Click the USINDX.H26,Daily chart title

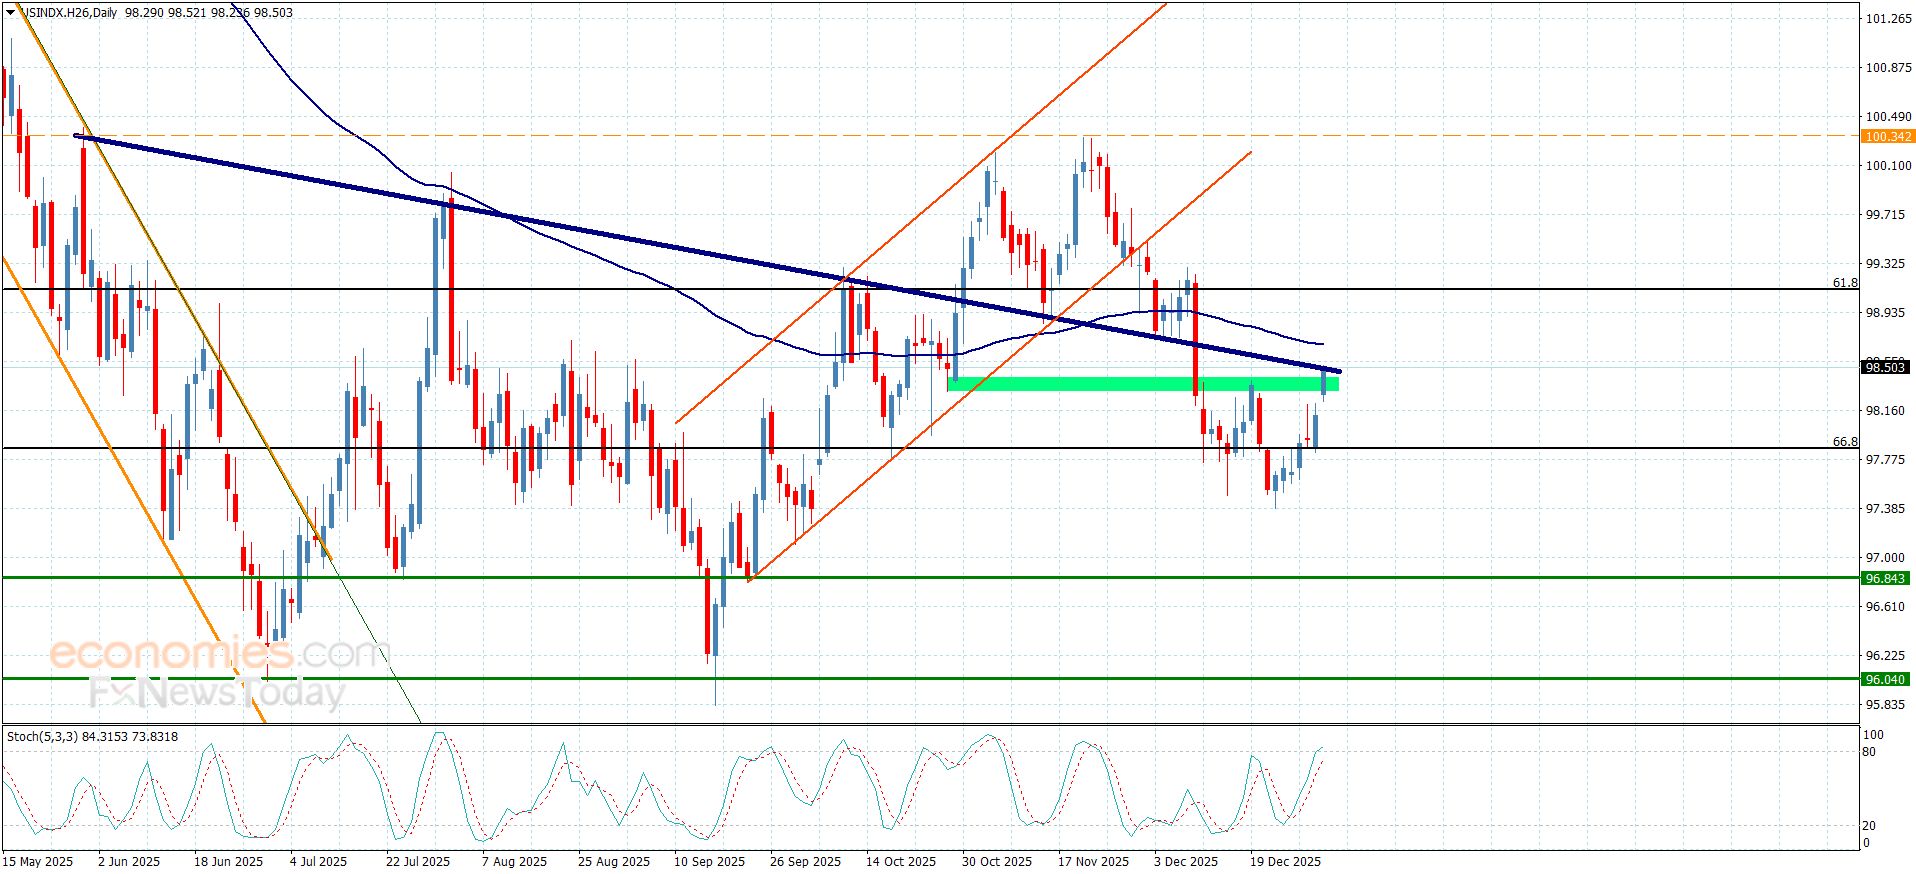pos(68,13)
